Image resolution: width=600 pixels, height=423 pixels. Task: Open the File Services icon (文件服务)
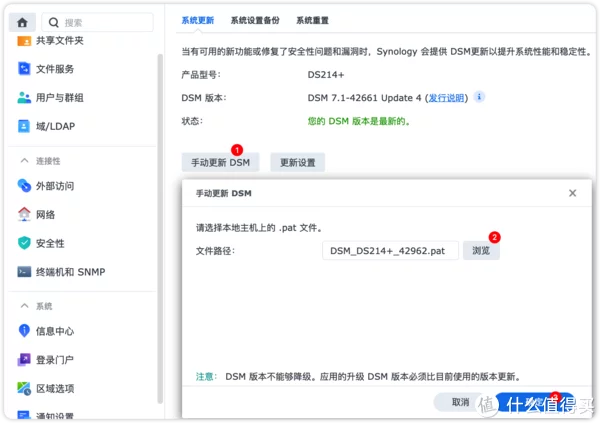24,69
